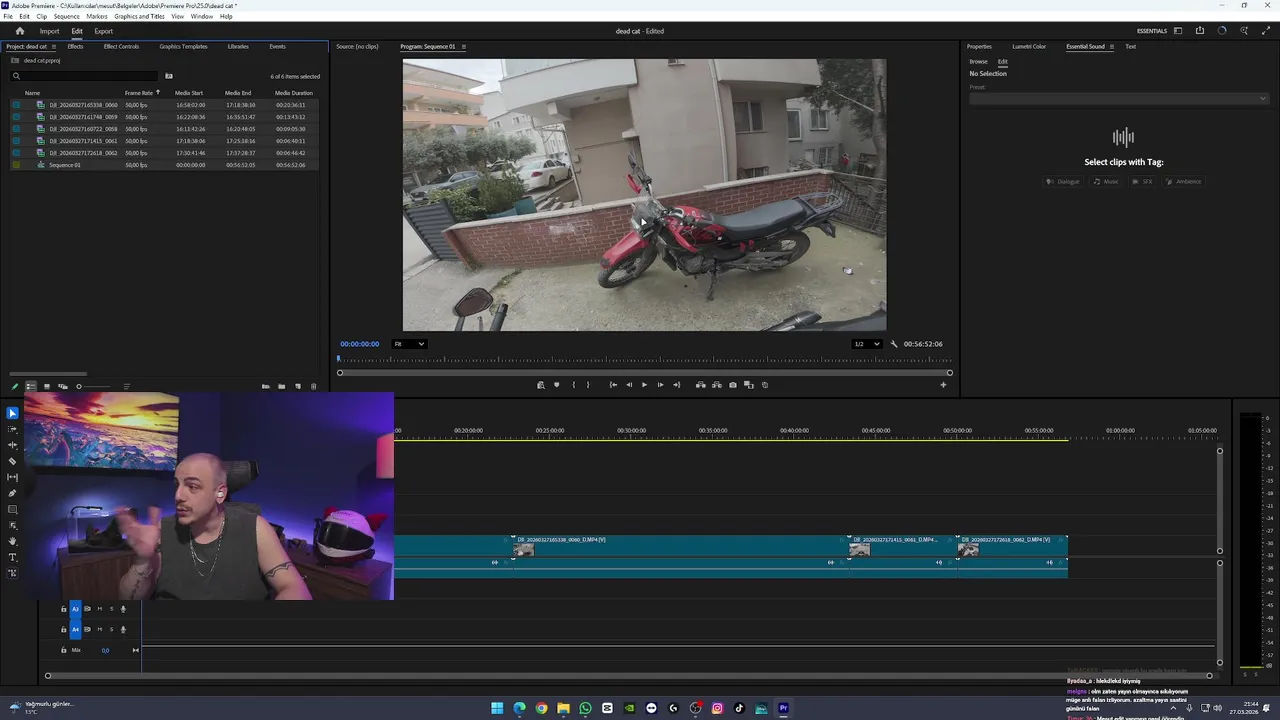This screenshot has width=1280, height=720.
Task: Add marker in Program monitor
Action: 557,385
